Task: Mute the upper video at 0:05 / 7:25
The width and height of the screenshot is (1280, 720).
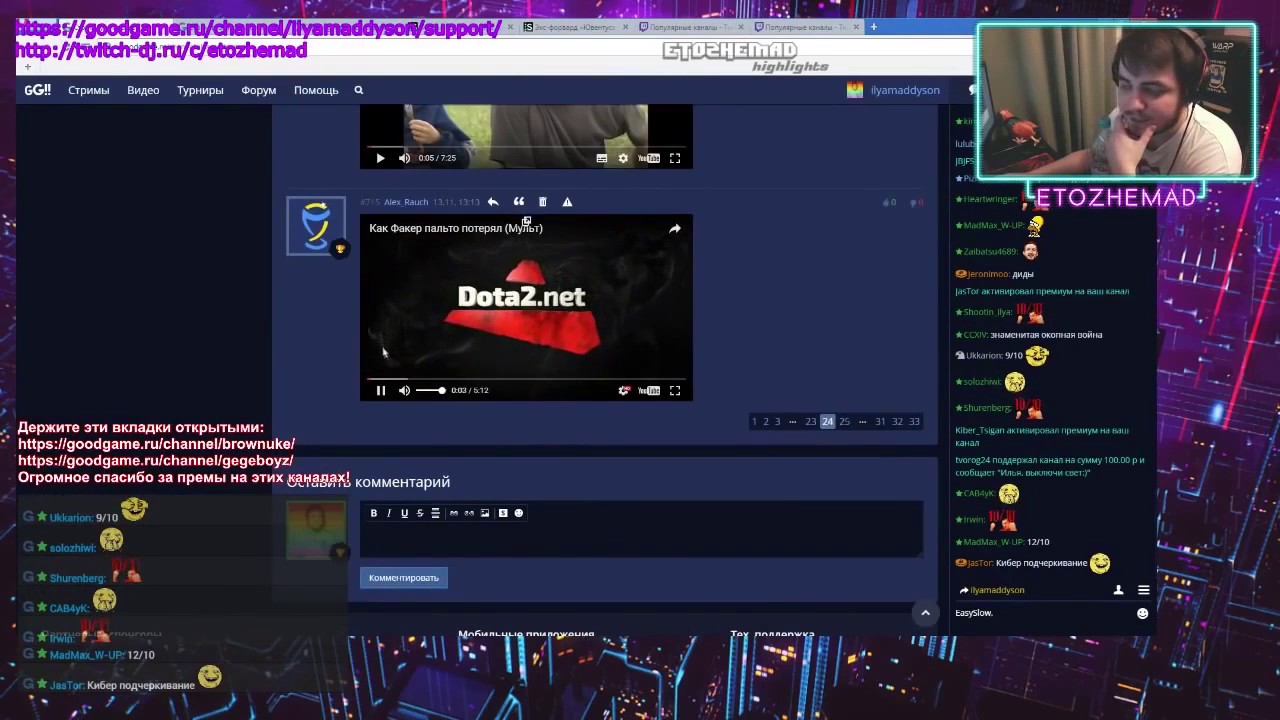Action: pos(404,158)
